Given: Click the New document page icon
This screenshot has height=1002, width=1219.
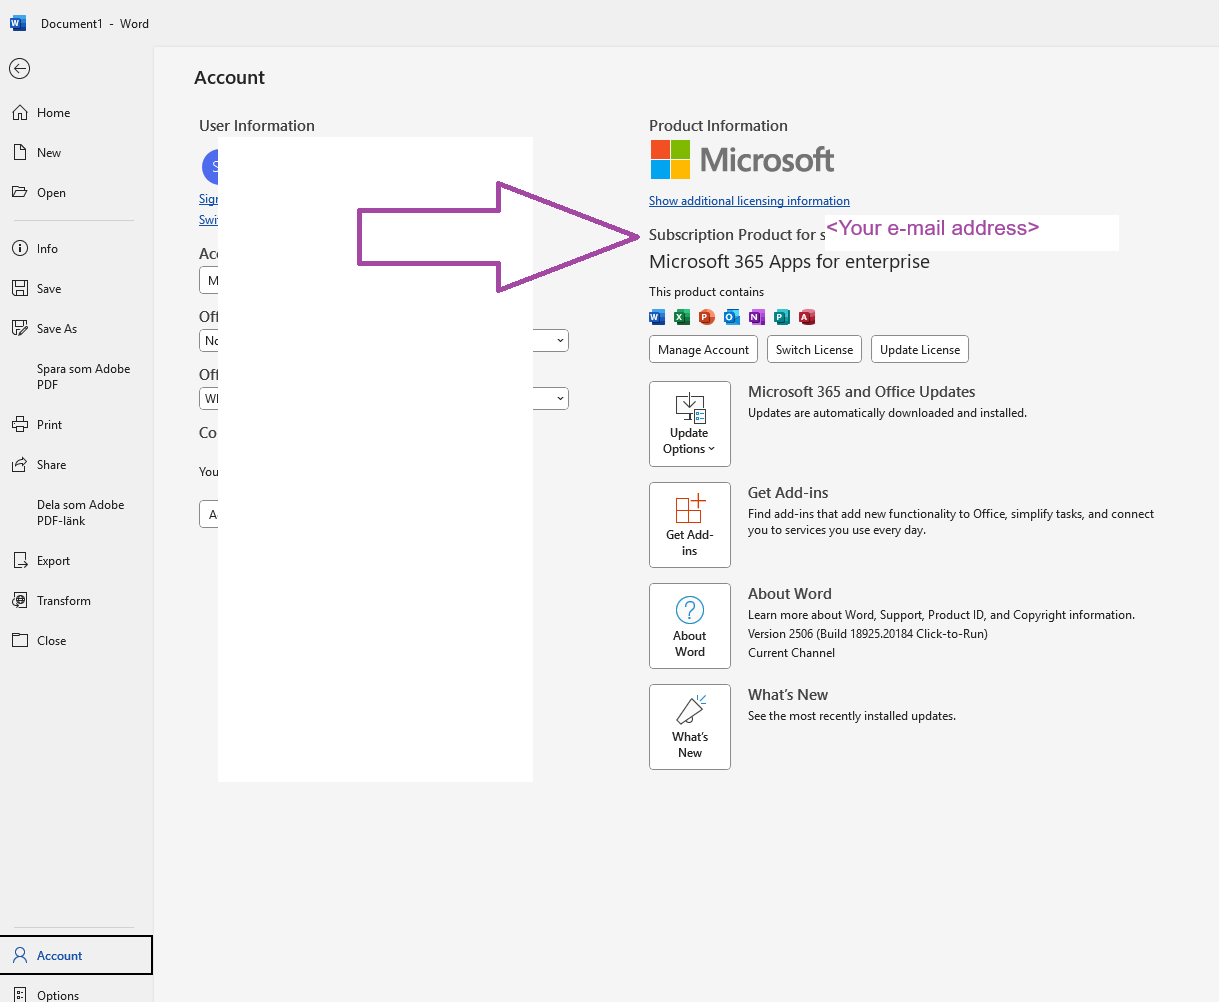Looking at the screenshot, I should (x=19, y=152).
